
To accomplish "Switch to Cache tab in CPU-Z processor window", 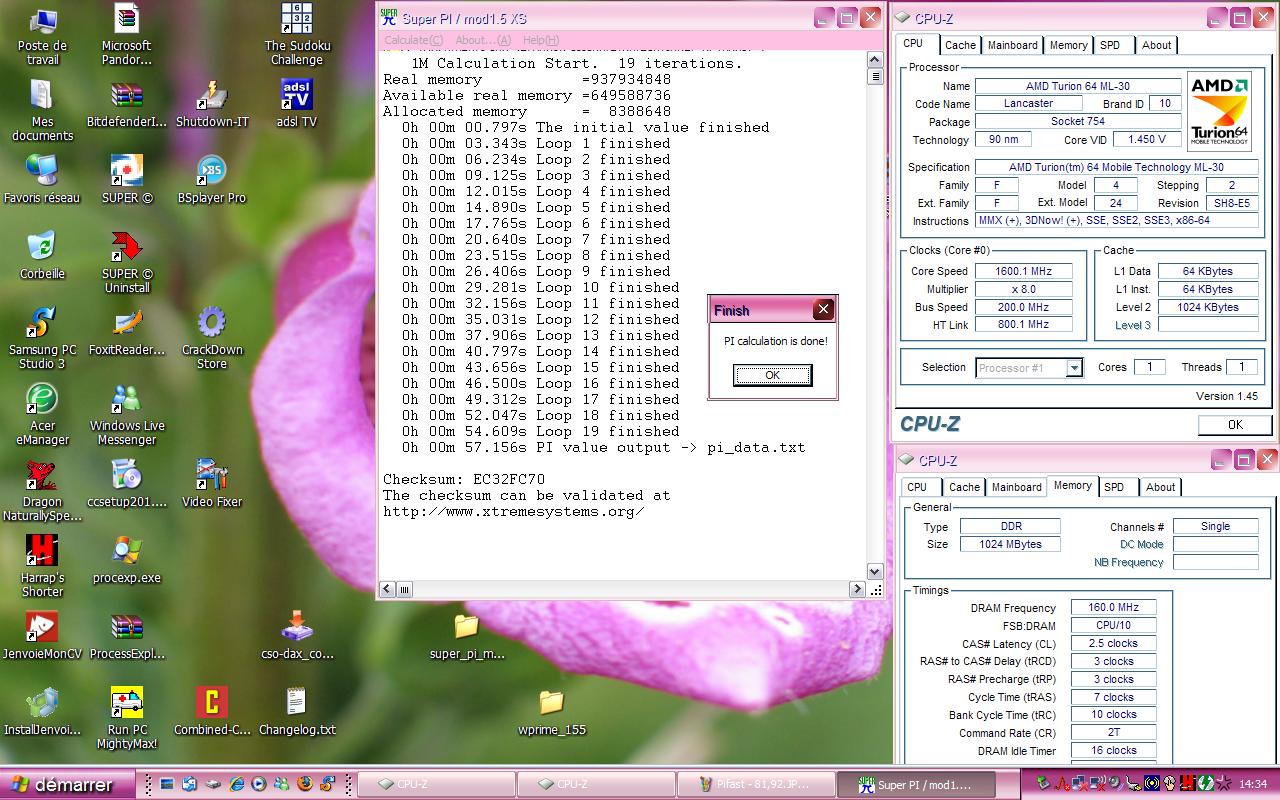I will [x=960, y=45].
